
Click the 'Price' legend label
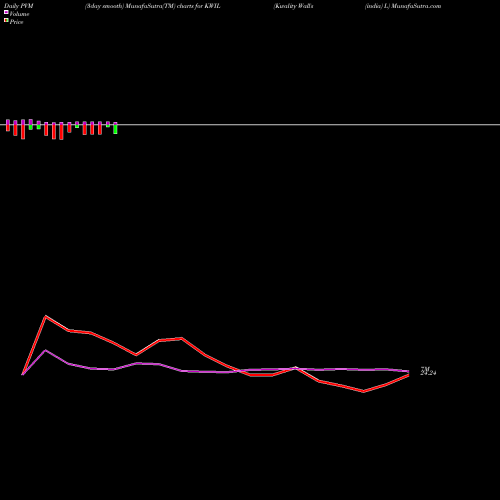coord(16,22)
